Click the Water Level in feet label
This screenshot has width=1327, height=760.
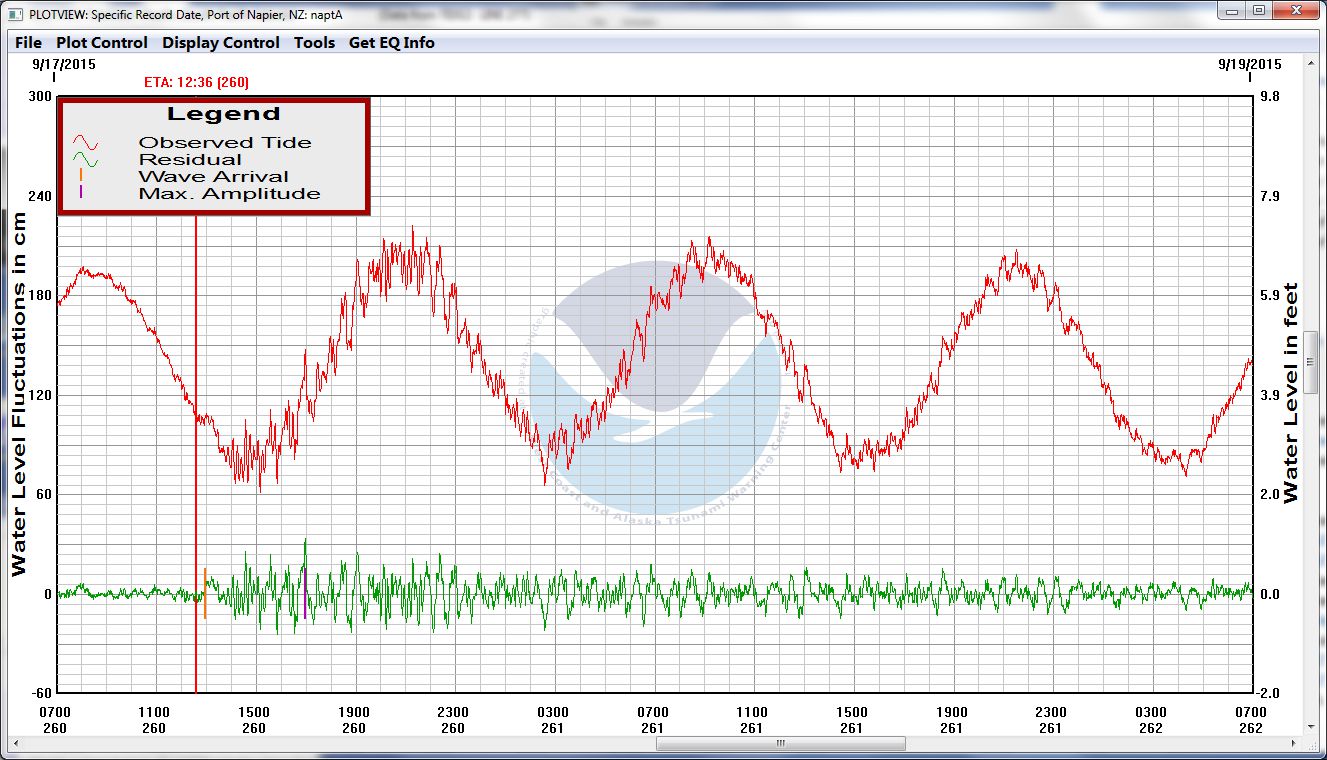click(1290, 393)
